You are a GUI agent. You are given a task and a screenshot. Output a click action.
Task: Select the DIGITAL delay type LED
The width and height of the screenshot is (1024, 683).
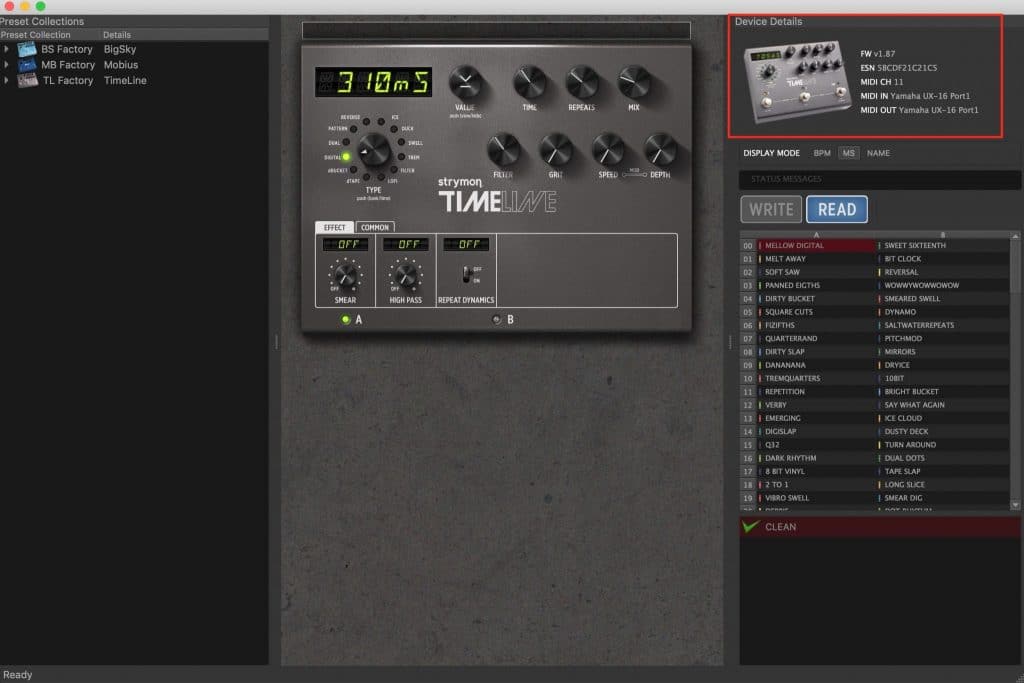point(346,157)
